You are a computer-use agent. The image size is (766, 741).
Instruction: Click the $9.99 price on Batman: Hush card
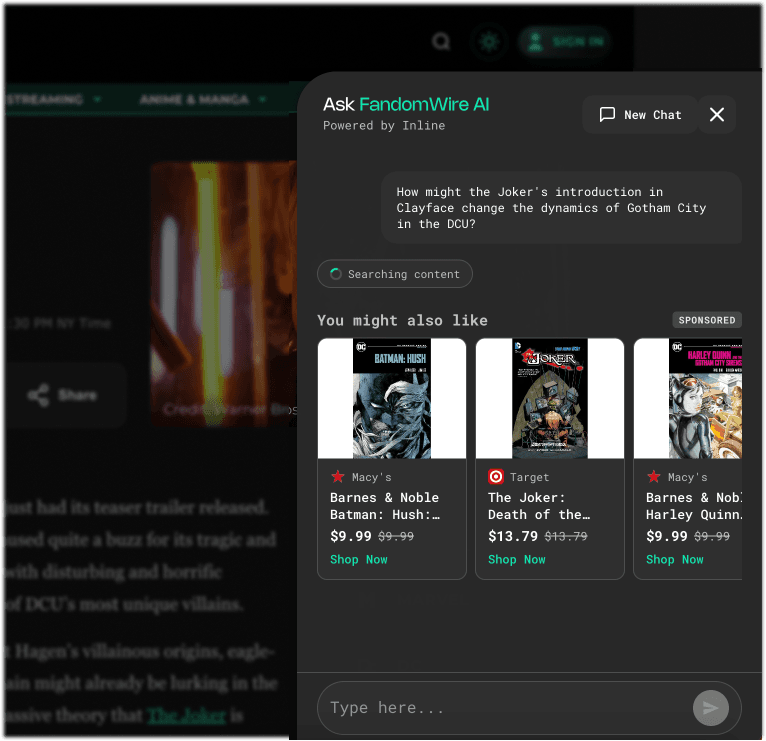pos(351,536)
